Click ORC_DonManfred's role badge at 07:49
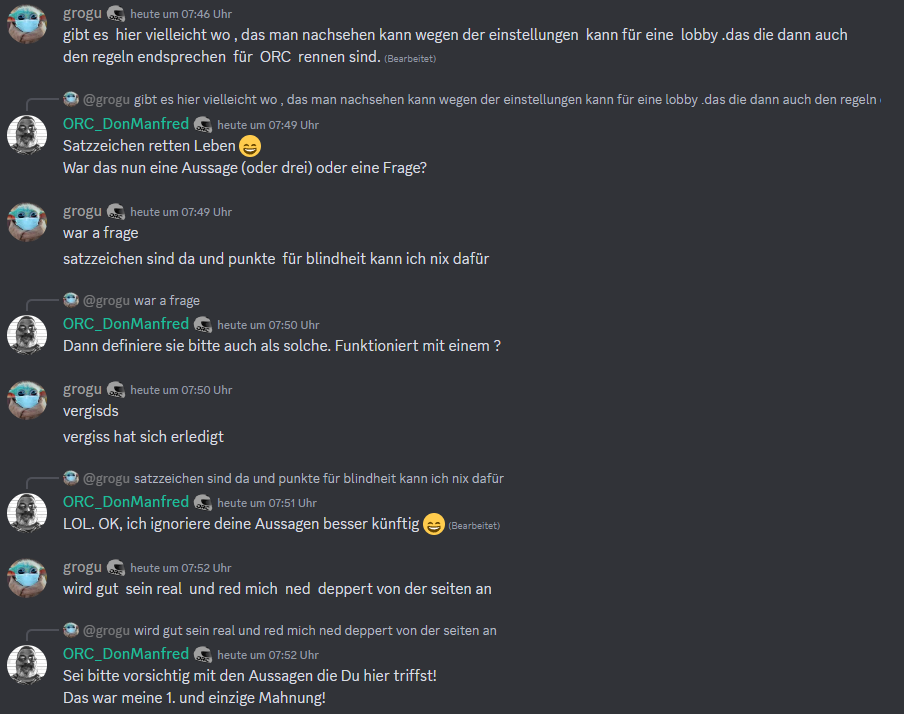 pos(203,125)
